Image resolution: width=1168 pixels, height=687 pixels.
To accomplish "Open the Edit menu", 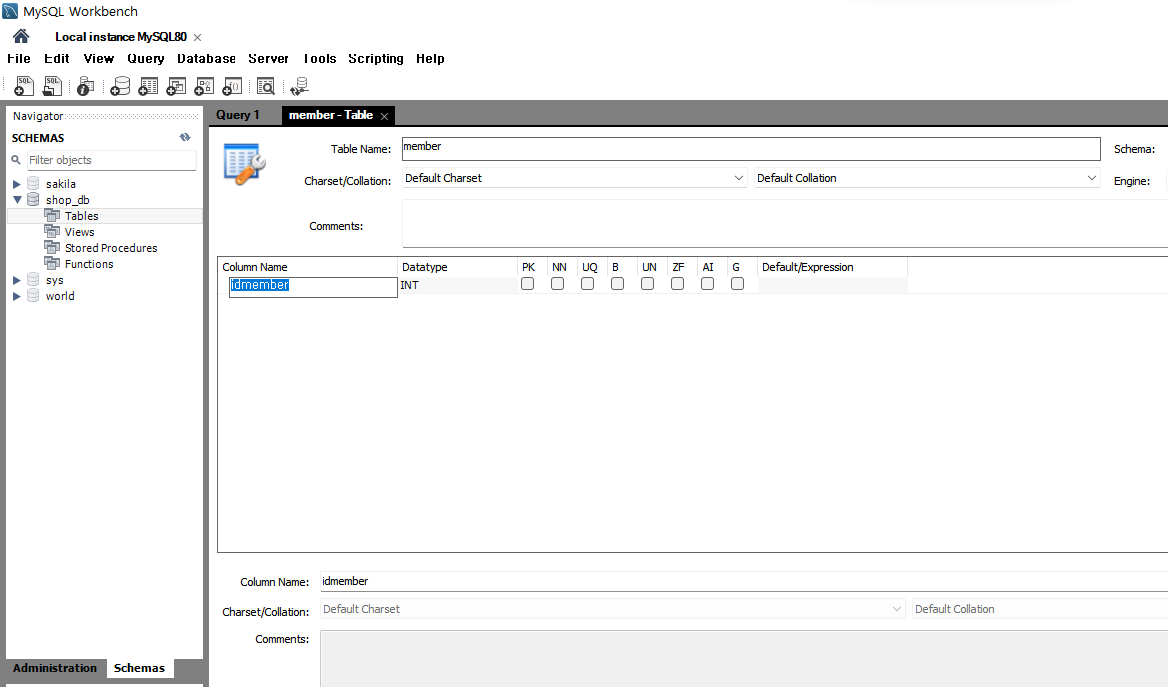I will pyautogui.click(x=57, y=58).
